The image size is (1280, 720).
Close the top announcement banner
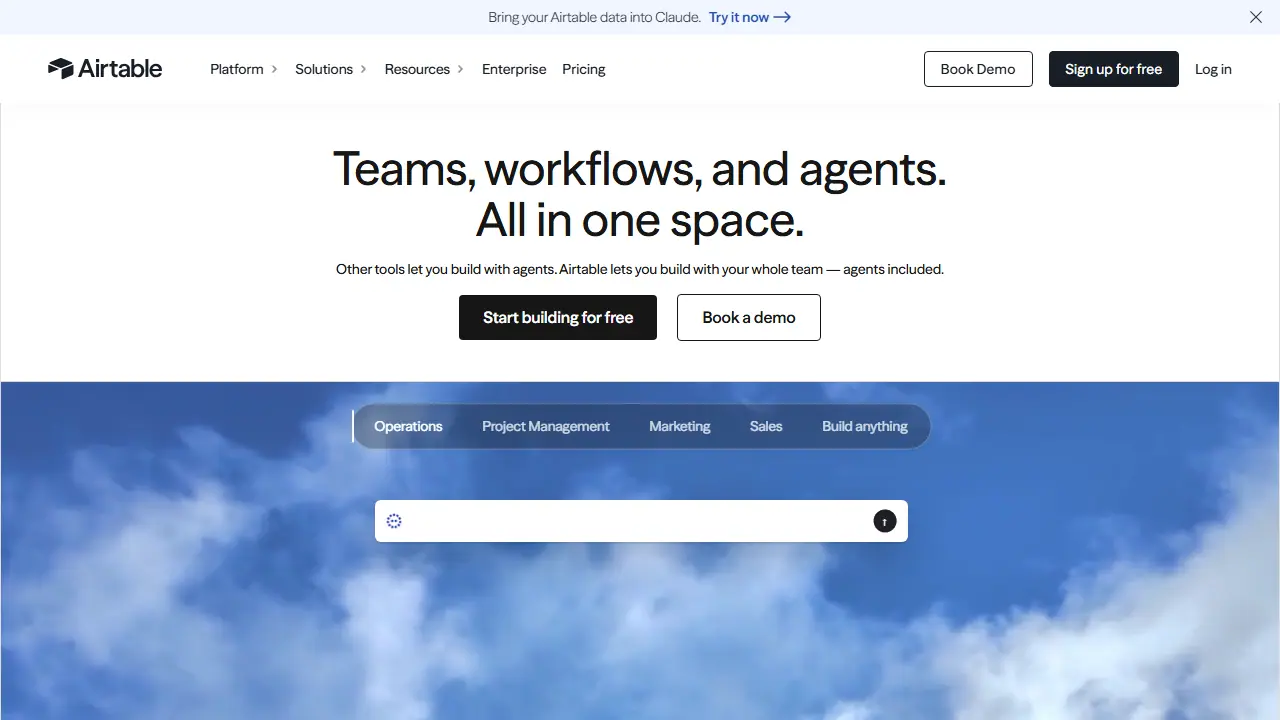pos(1256,17)
